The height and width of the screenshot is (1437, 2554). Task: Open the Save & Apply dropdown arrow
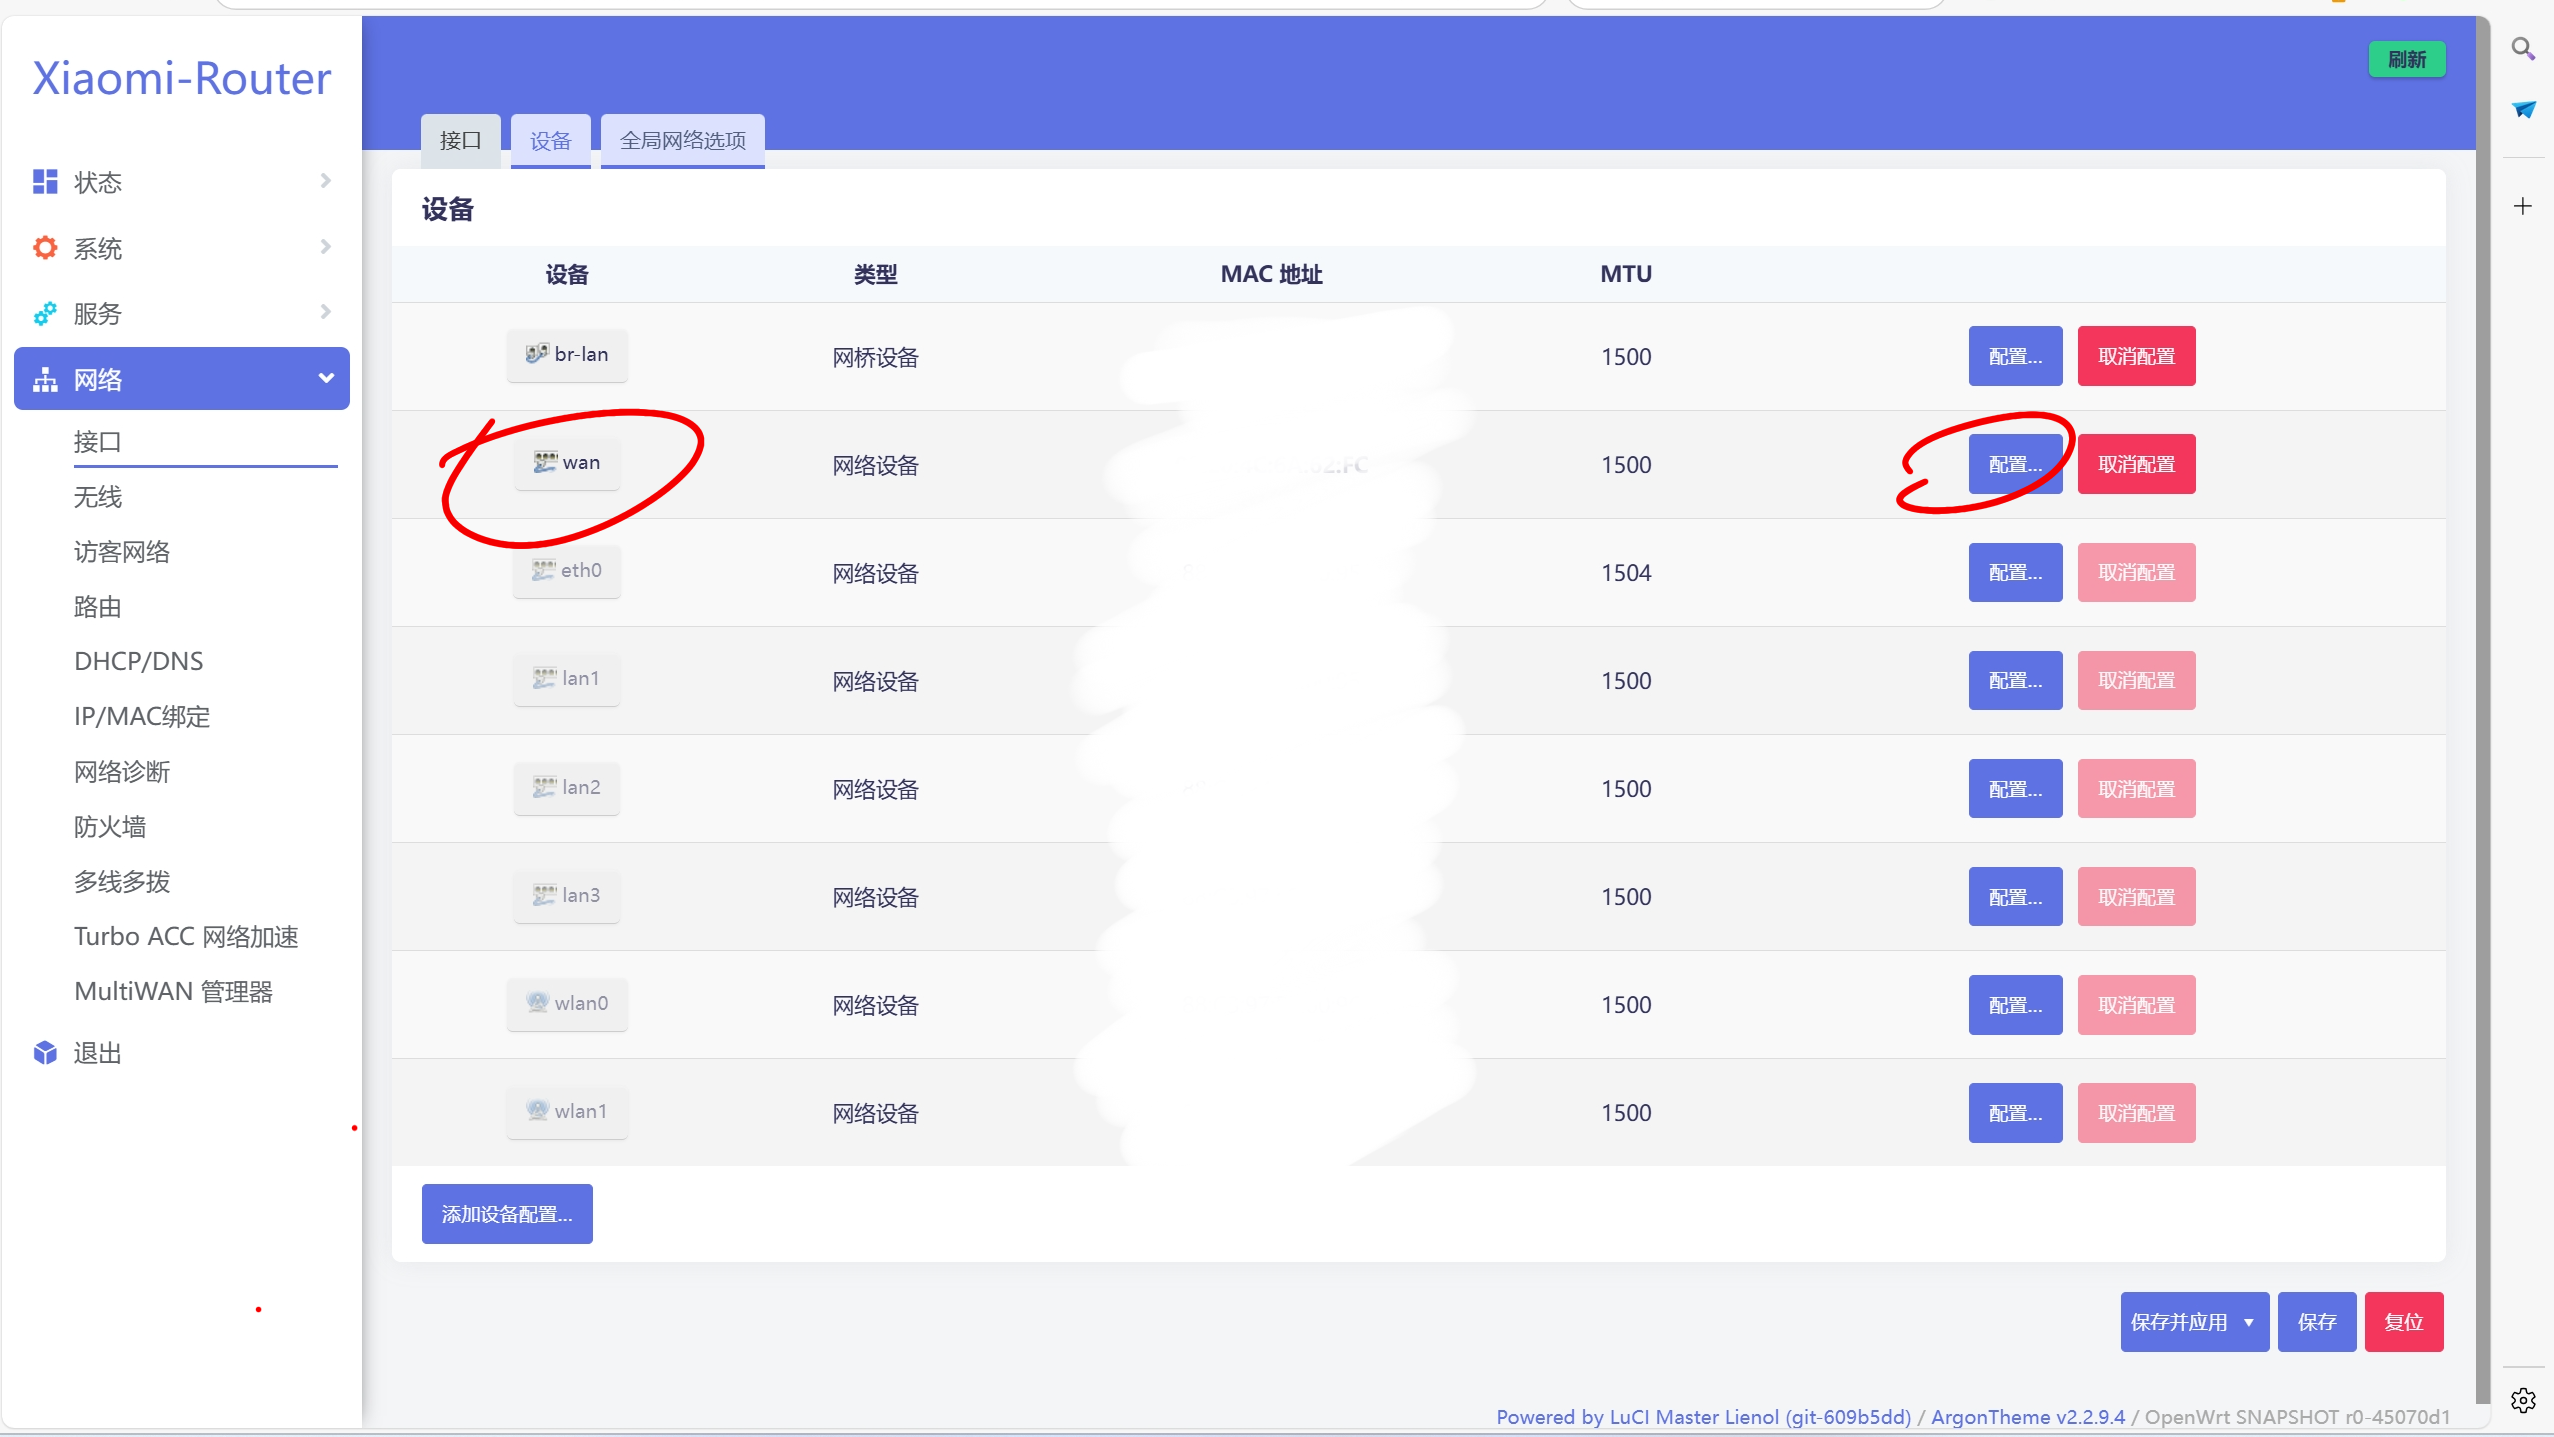tap(2248, 1322)
